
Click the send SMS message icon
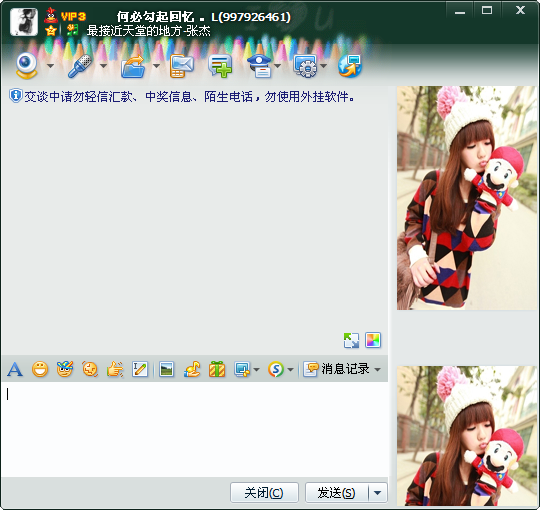click(181, 66)
